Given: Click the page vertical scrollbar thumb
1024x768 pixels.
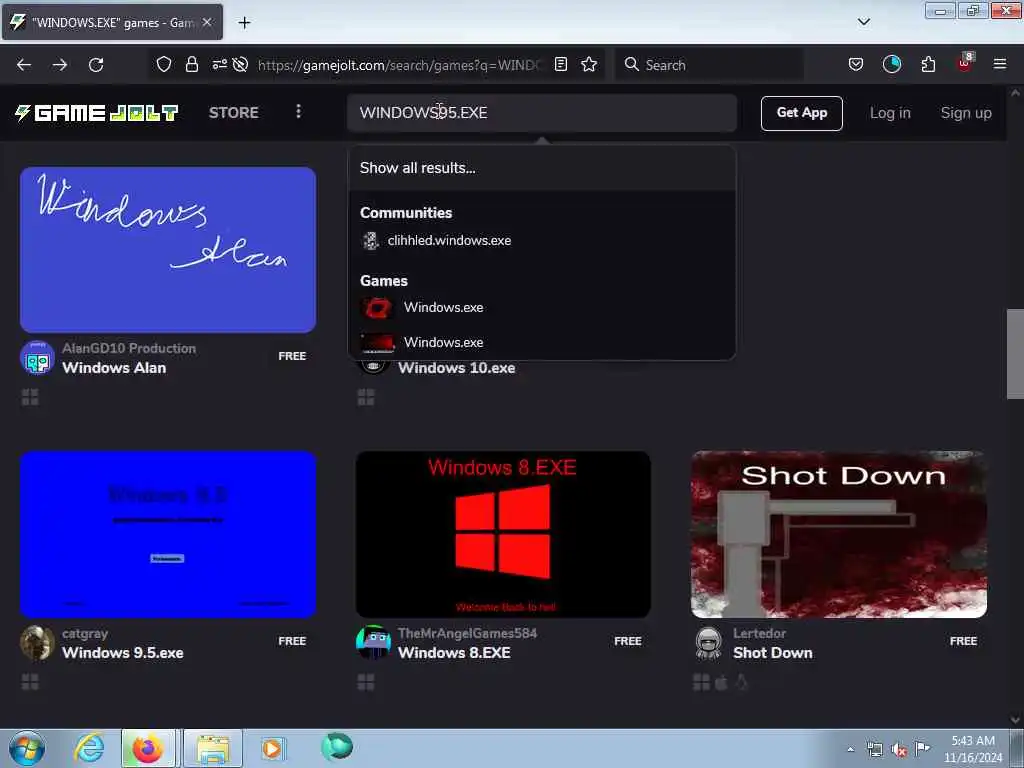Looking at the screenshot, I should click(x=1015, y=354).
